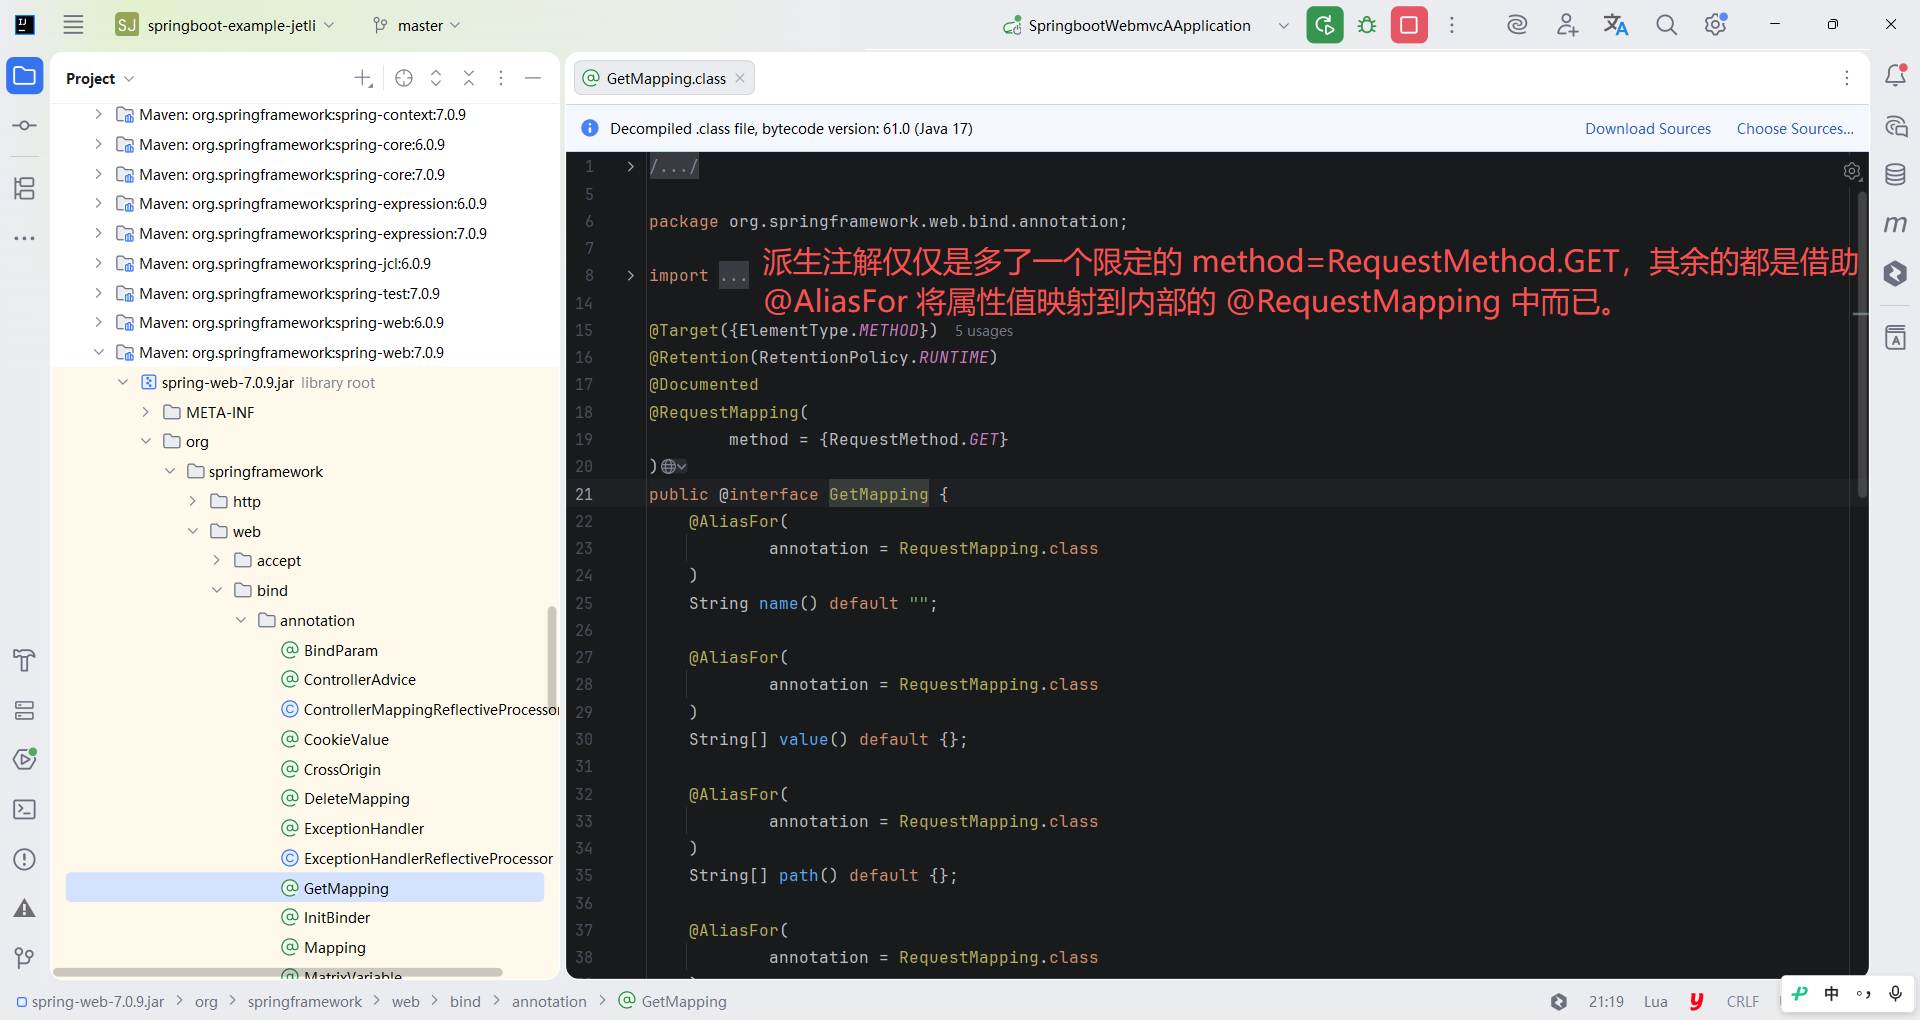Click the Project panel horizontal scrollbar
The width and height of the screenshot is (1920, 1020).
coord(278,972)
